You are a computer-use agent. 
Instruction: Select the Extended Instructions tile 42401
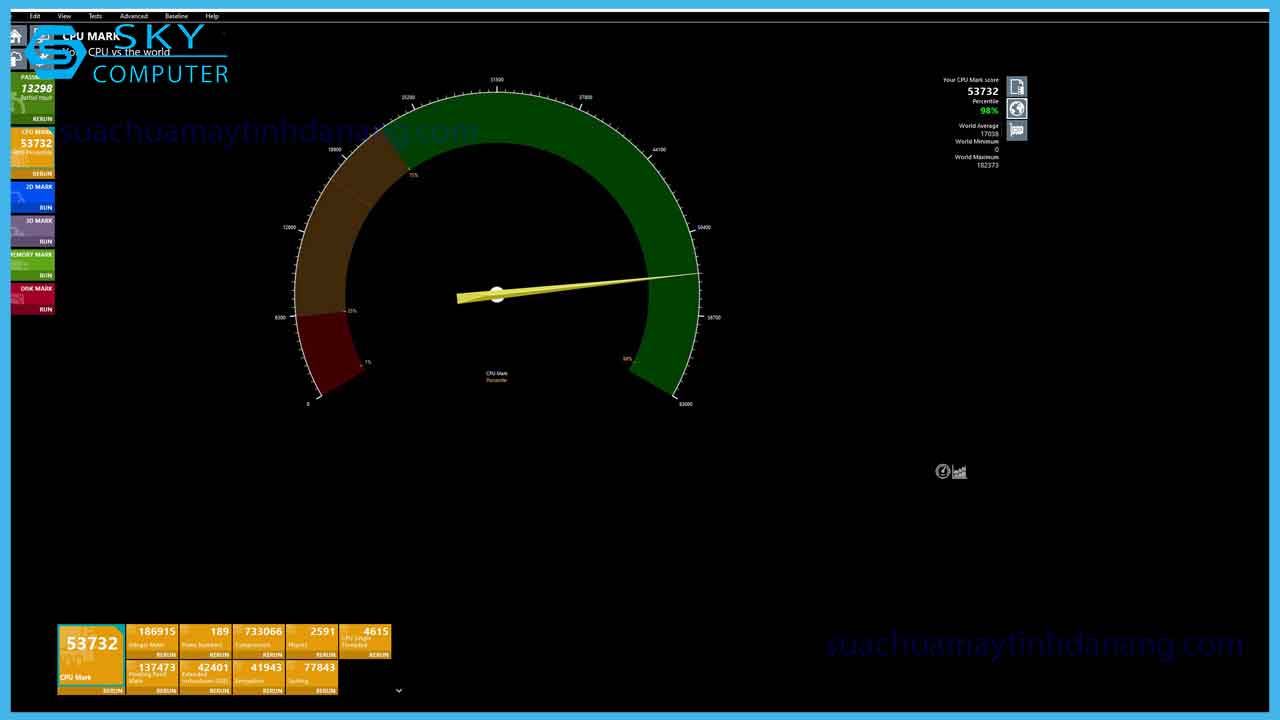(205, 673)
